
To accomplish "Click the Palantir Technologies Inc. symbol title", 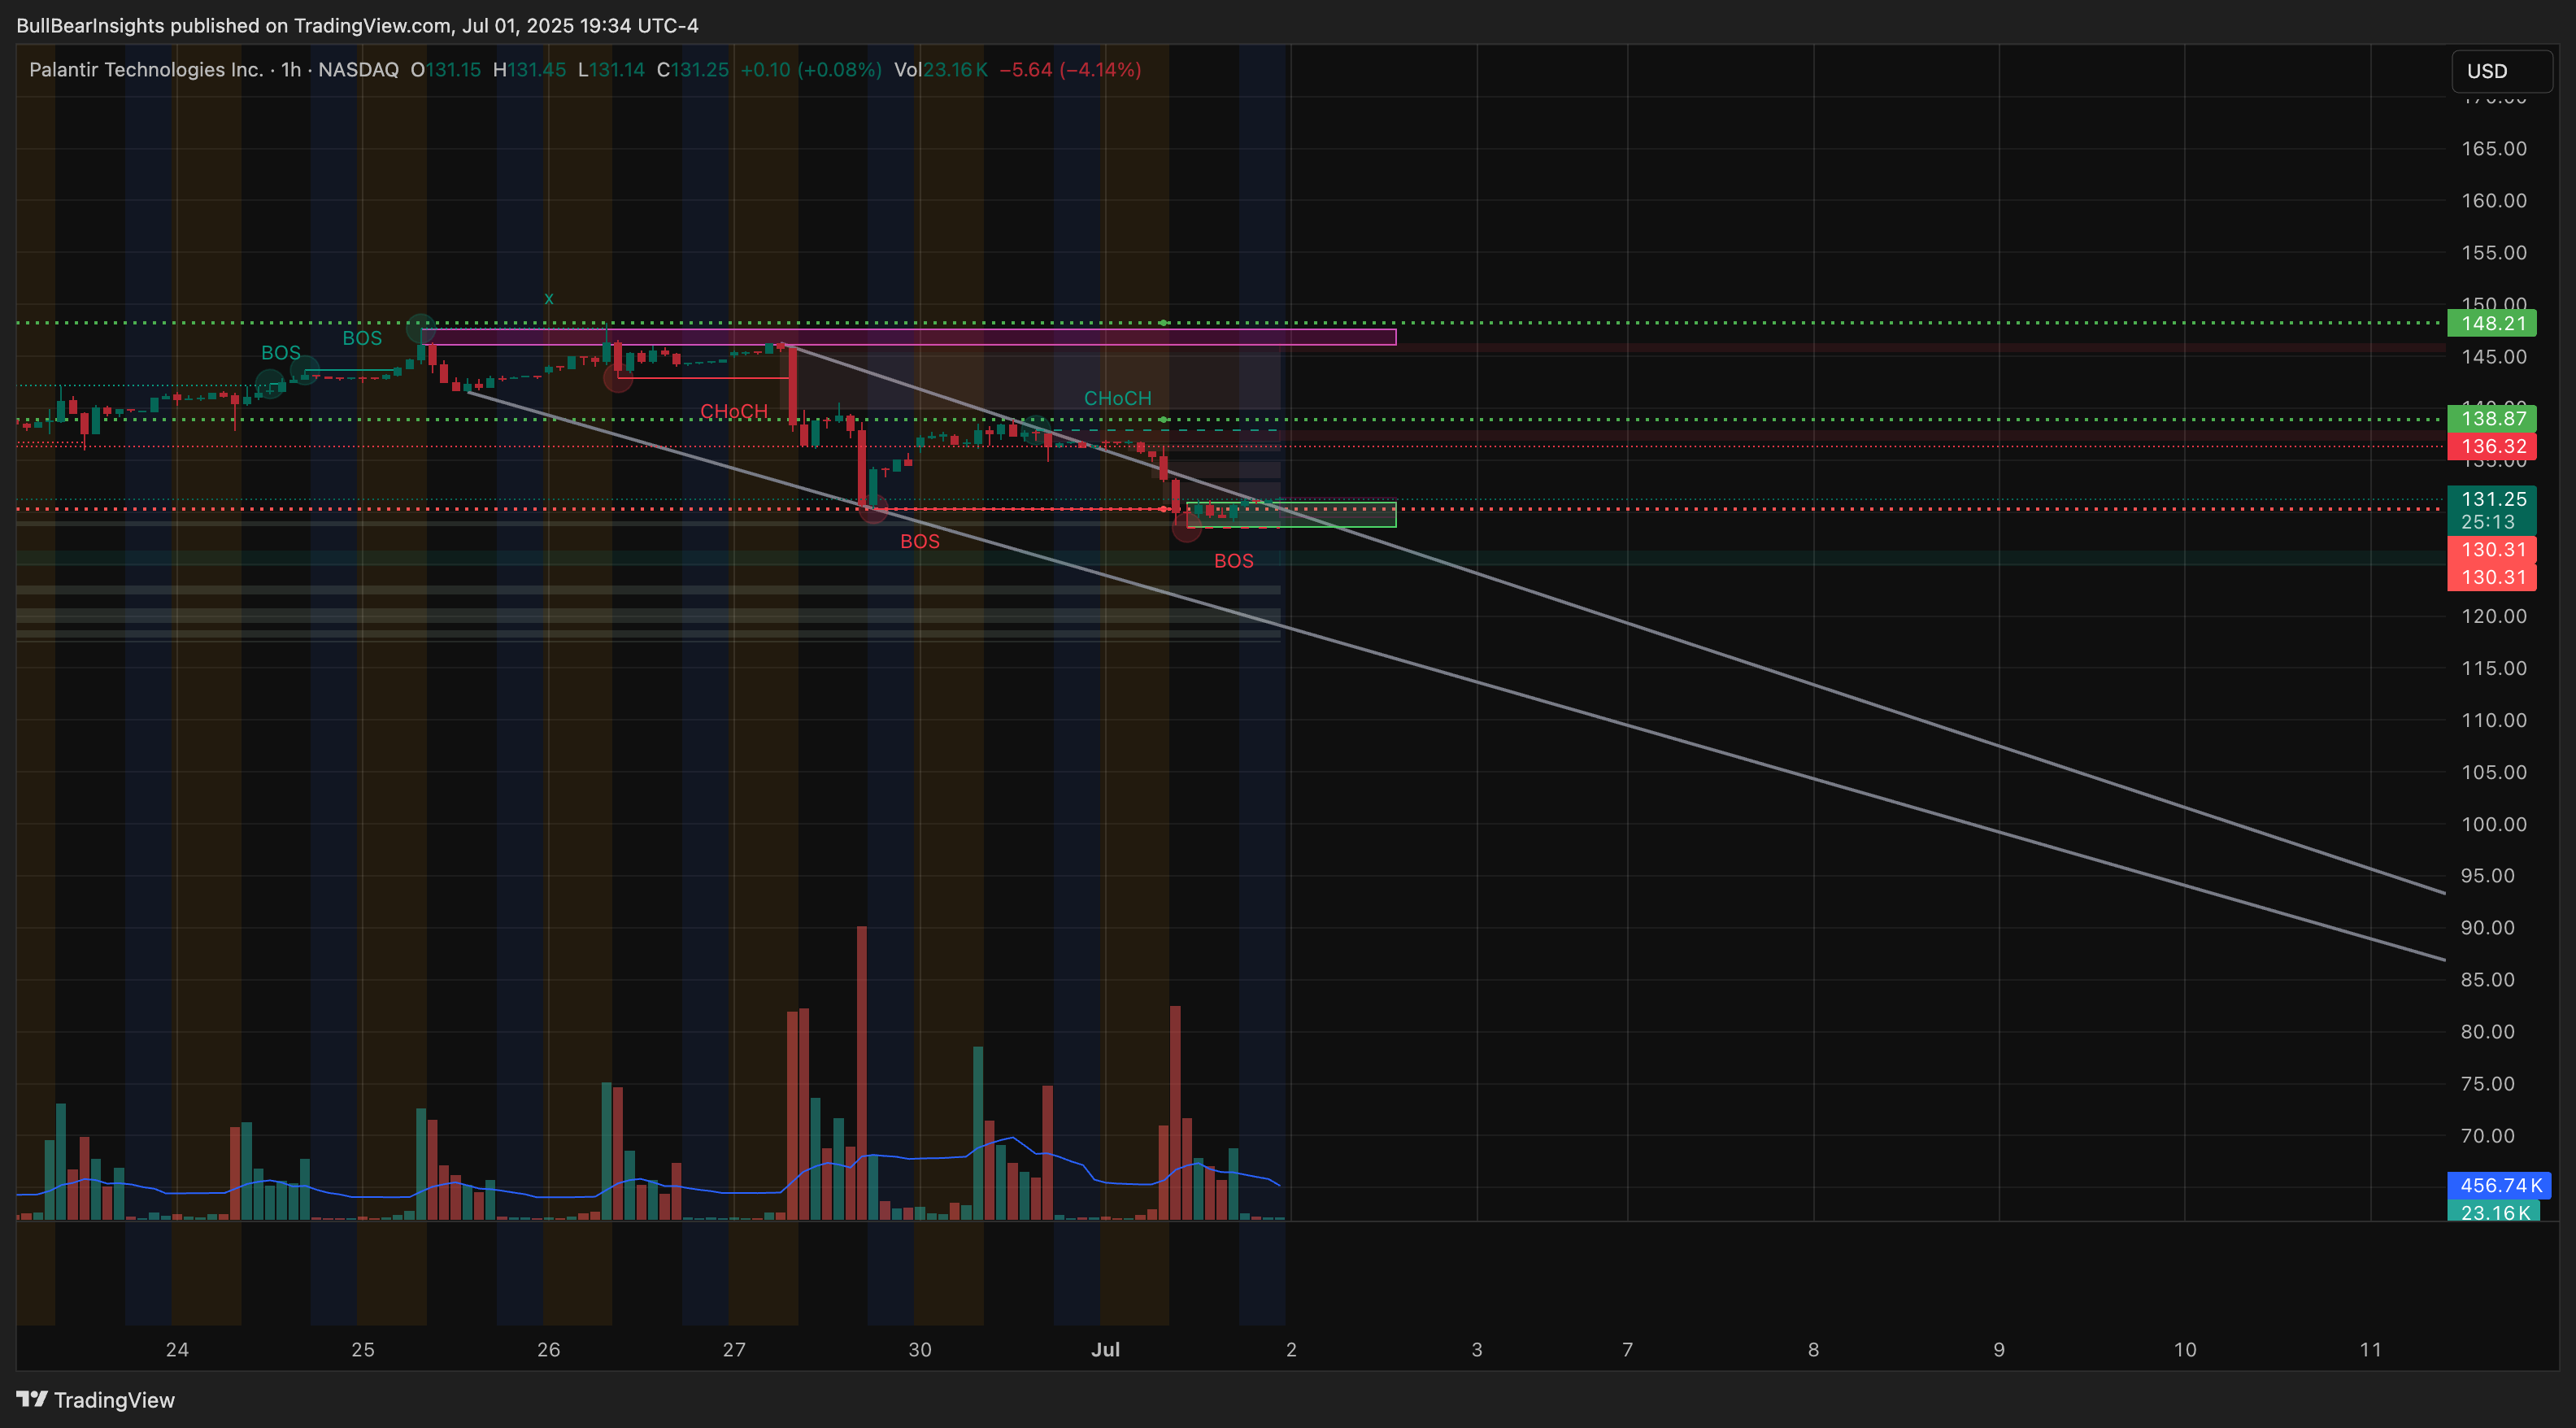I will 146,70.
